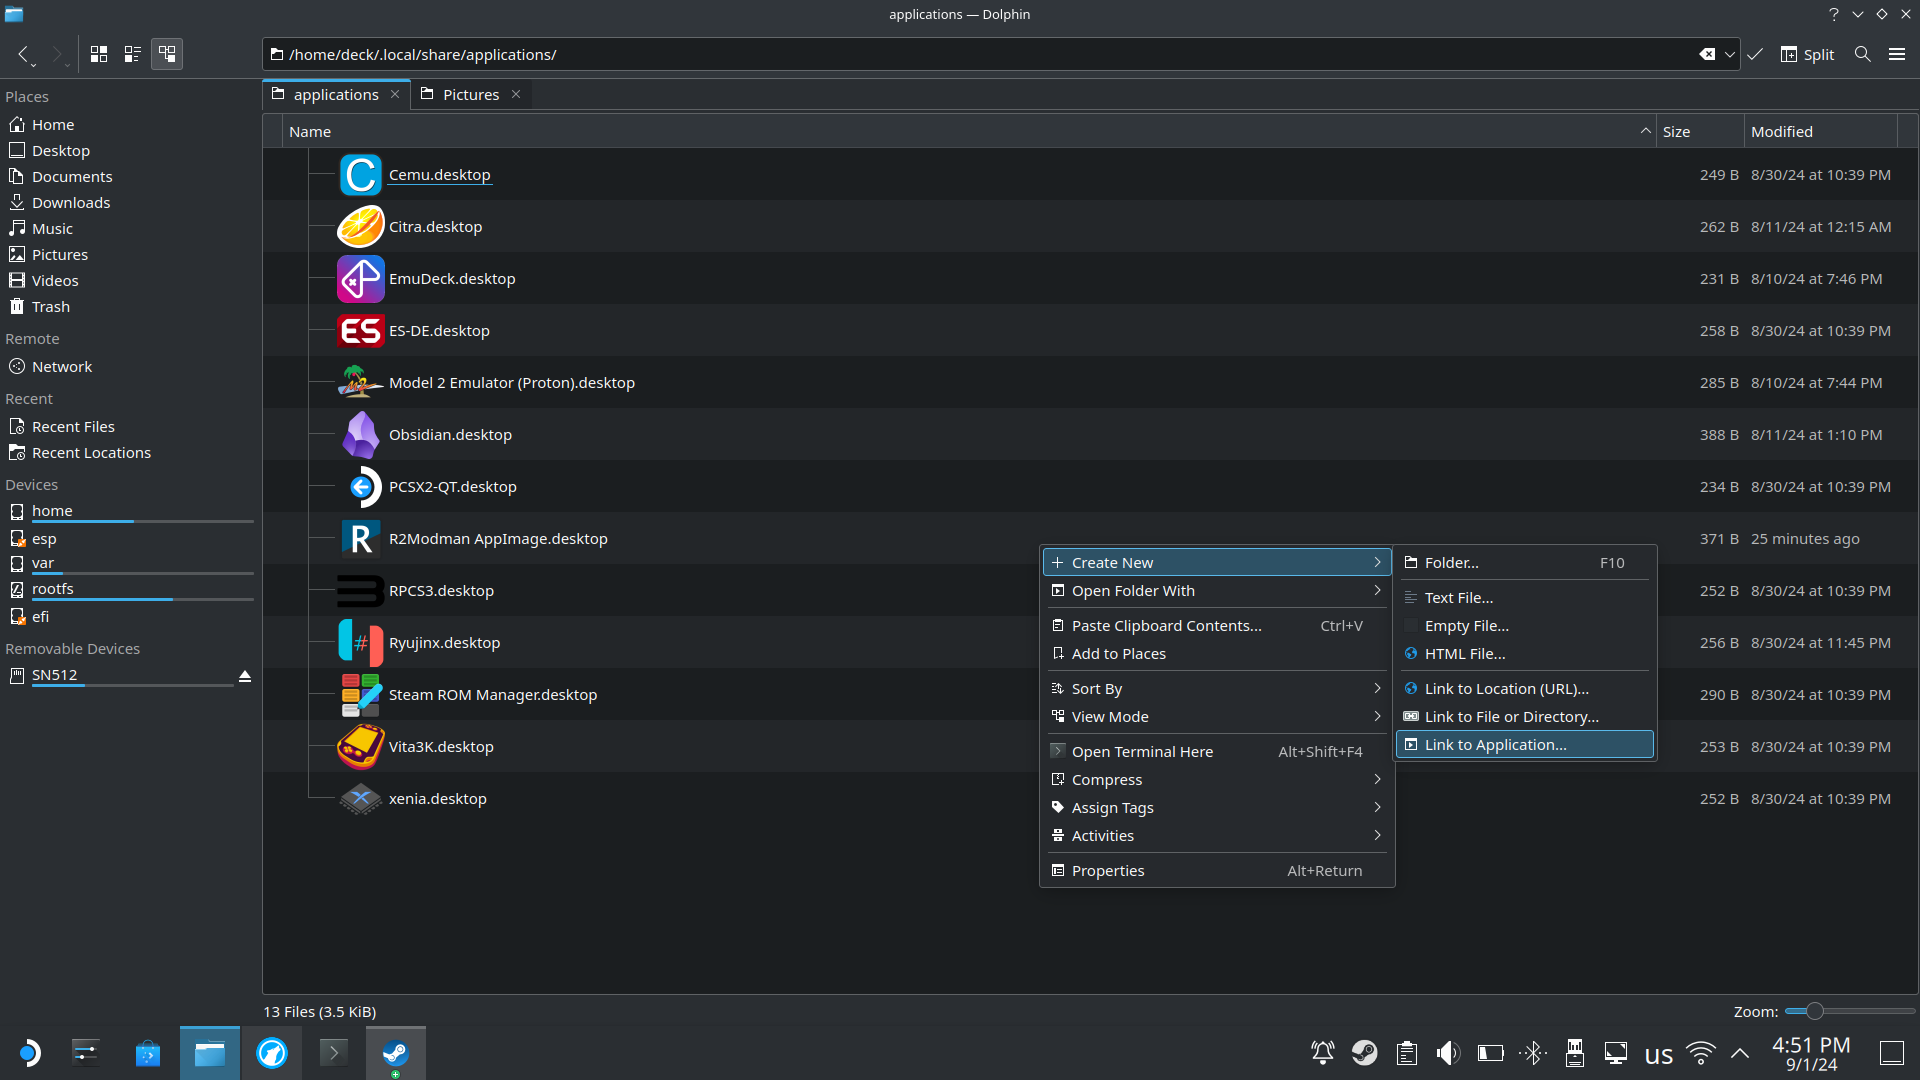The width and height of the screenshot is (1920, 1080).
Task: Choose Add to Places
Action: click(1217, 654)
